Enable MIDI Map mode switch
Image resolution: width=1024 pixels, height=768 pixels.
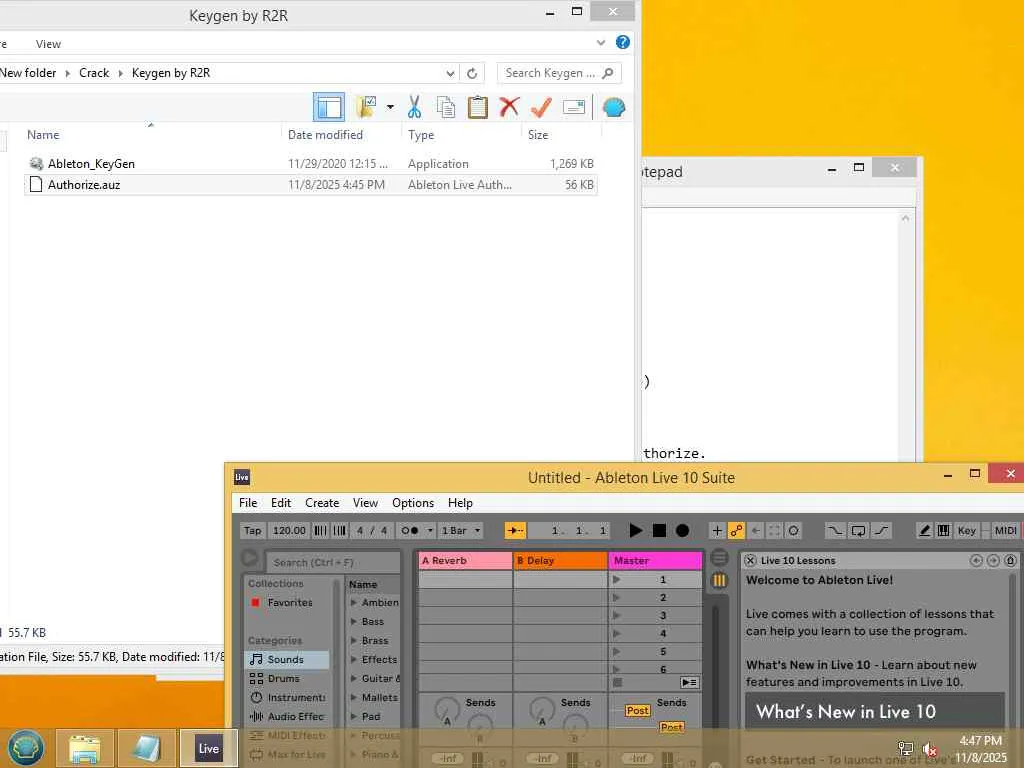[x=1005, y=531]
